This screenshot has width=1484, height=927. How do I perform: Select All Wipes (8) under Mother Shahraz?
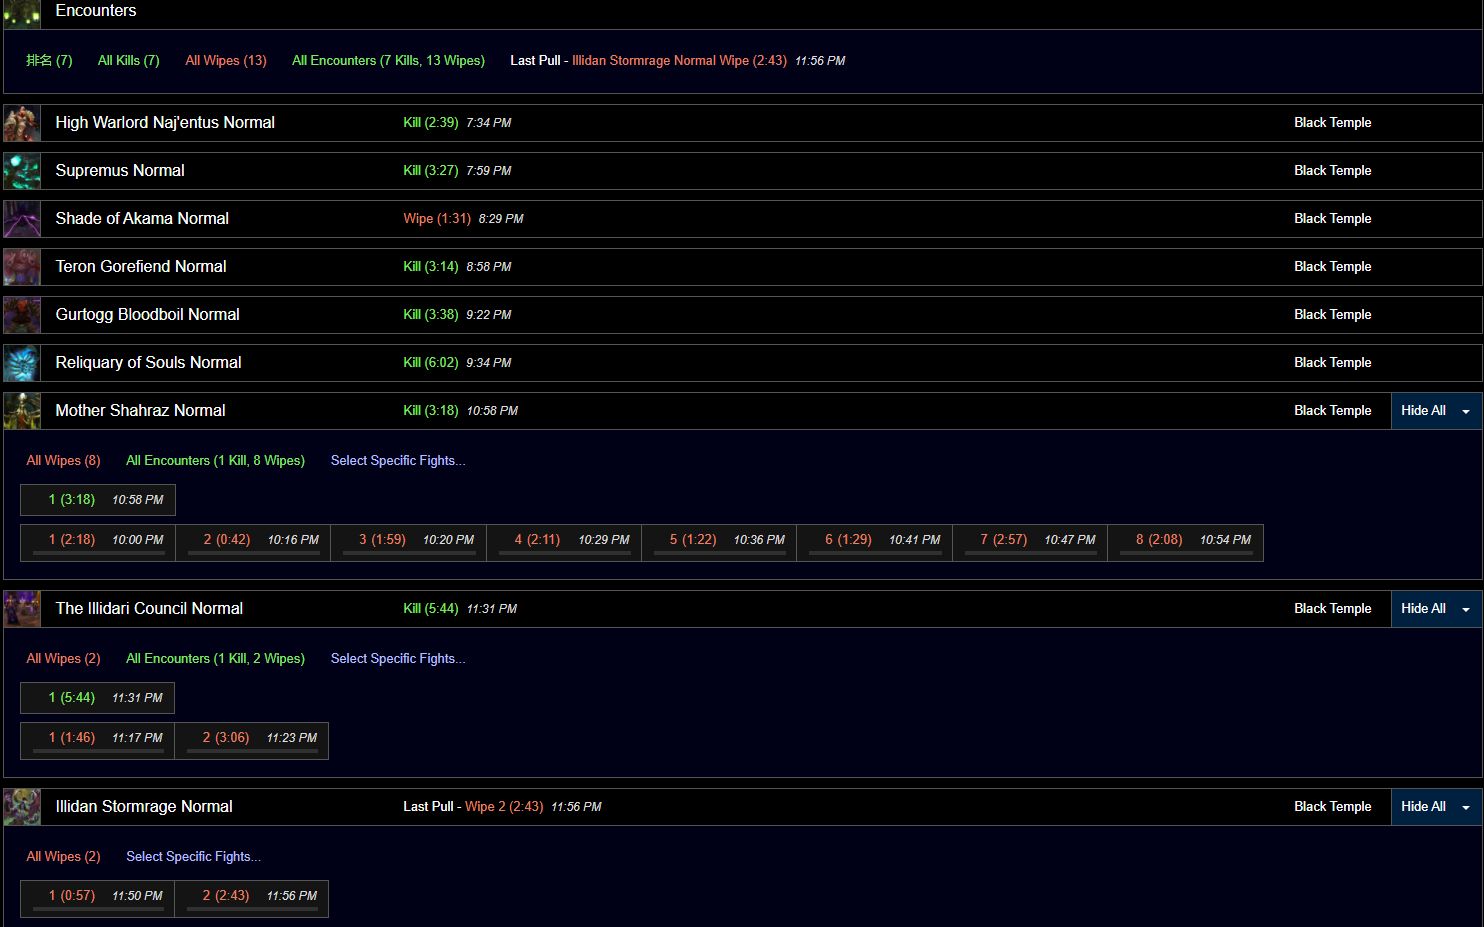click(x=63, y=460)
